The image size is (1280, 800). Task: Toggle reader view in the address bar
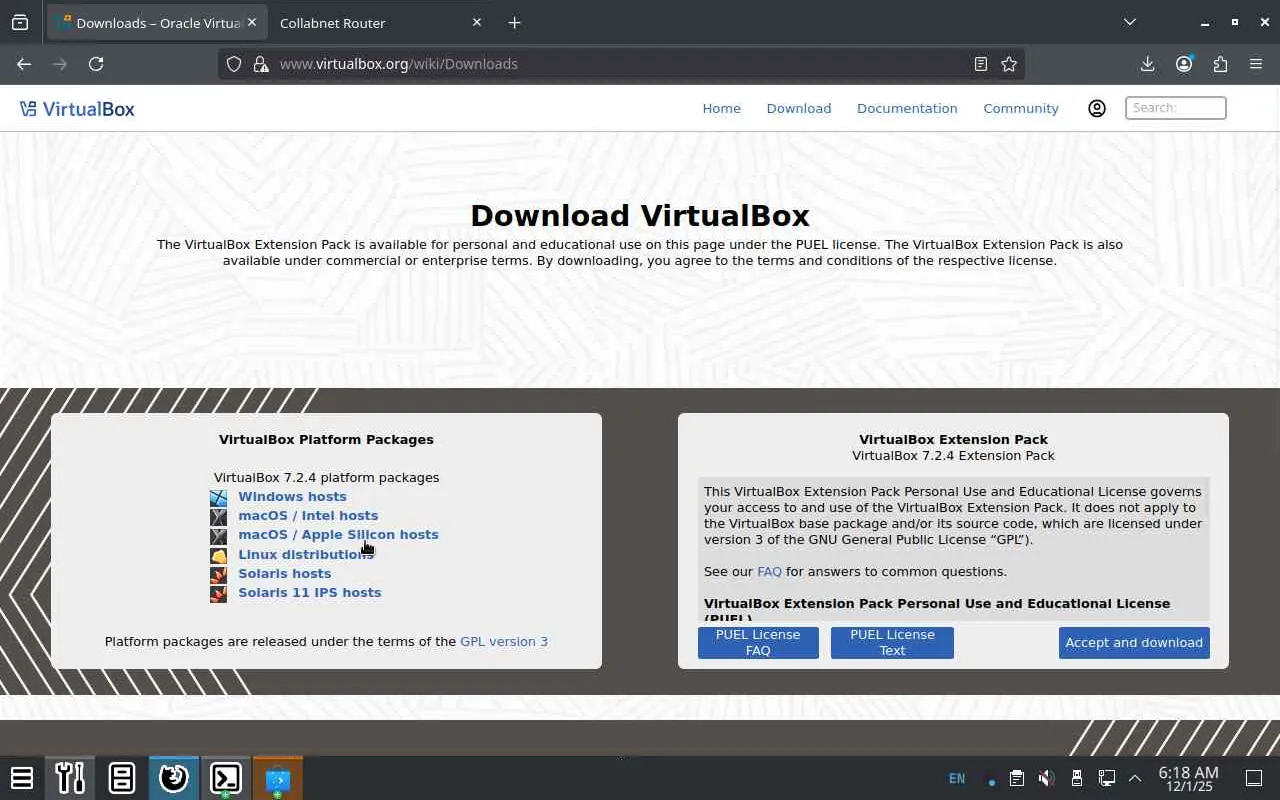[x=981, y=64]
